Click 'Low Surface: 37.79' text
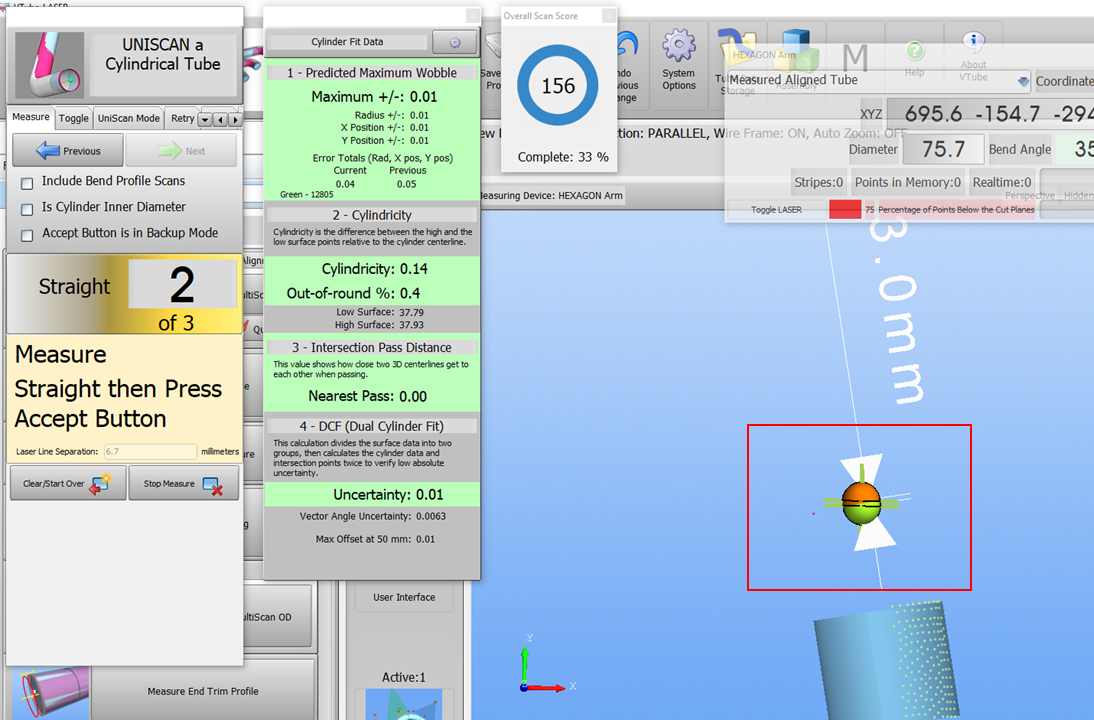1094x720 pixels. tap(380, 313)
